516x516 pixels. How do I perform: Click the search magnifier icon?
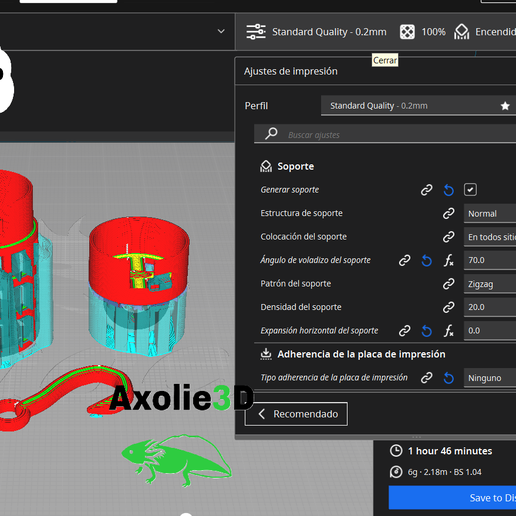[271, 134]
